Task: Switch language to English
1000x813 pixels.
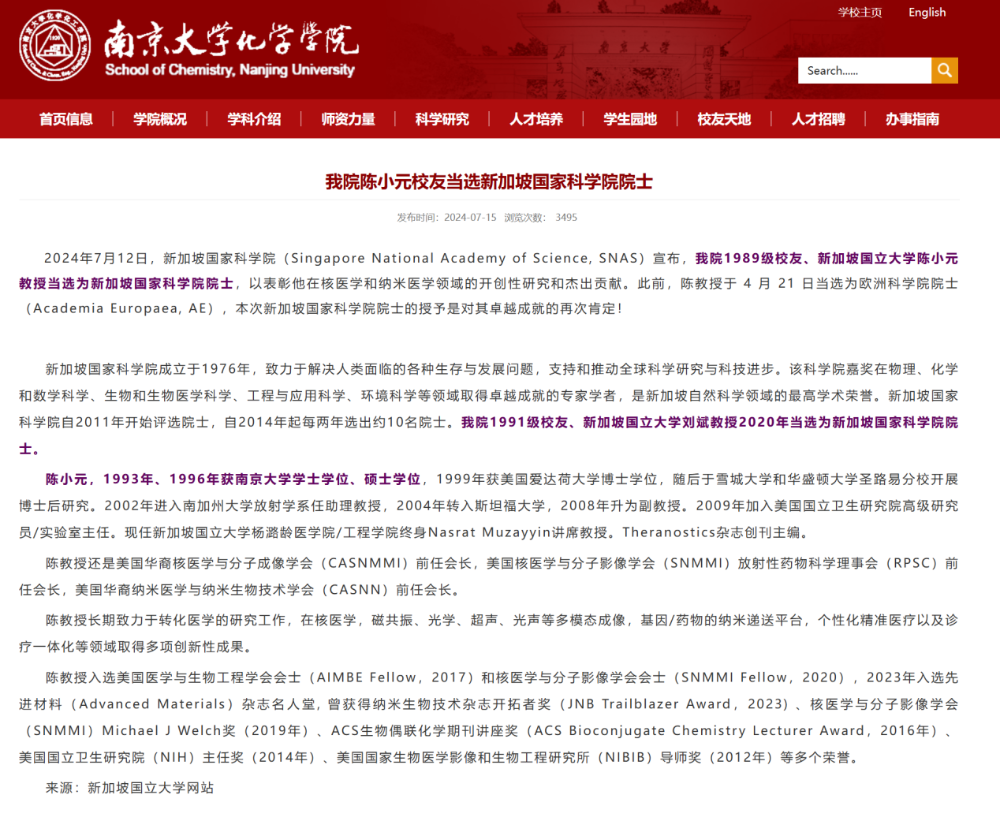Action: pos(926,12)
